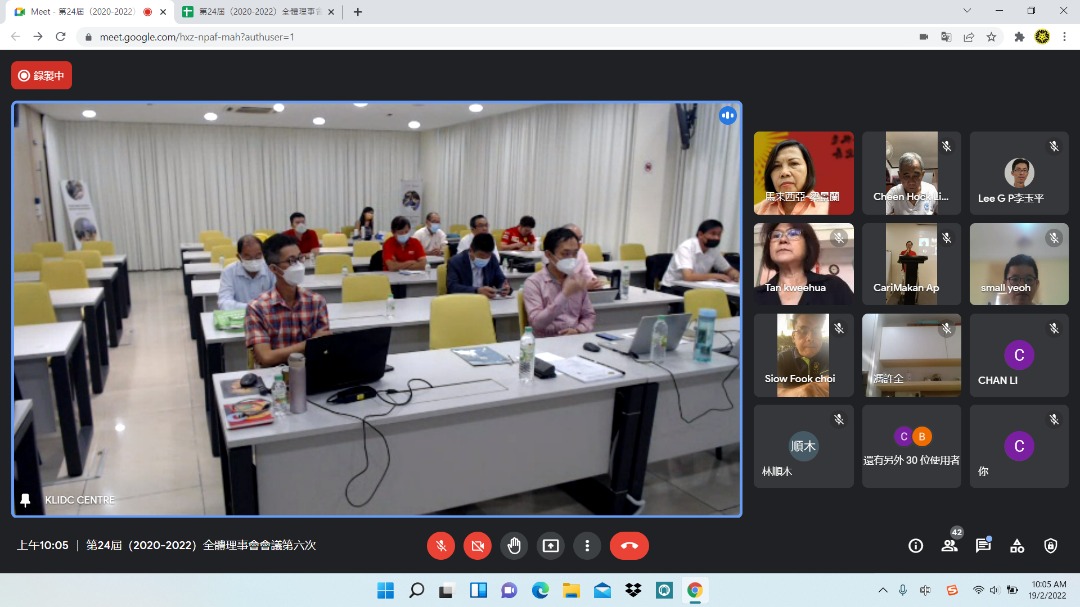
Task: Expand the system tray hidden icons
Action: (882, 590)
